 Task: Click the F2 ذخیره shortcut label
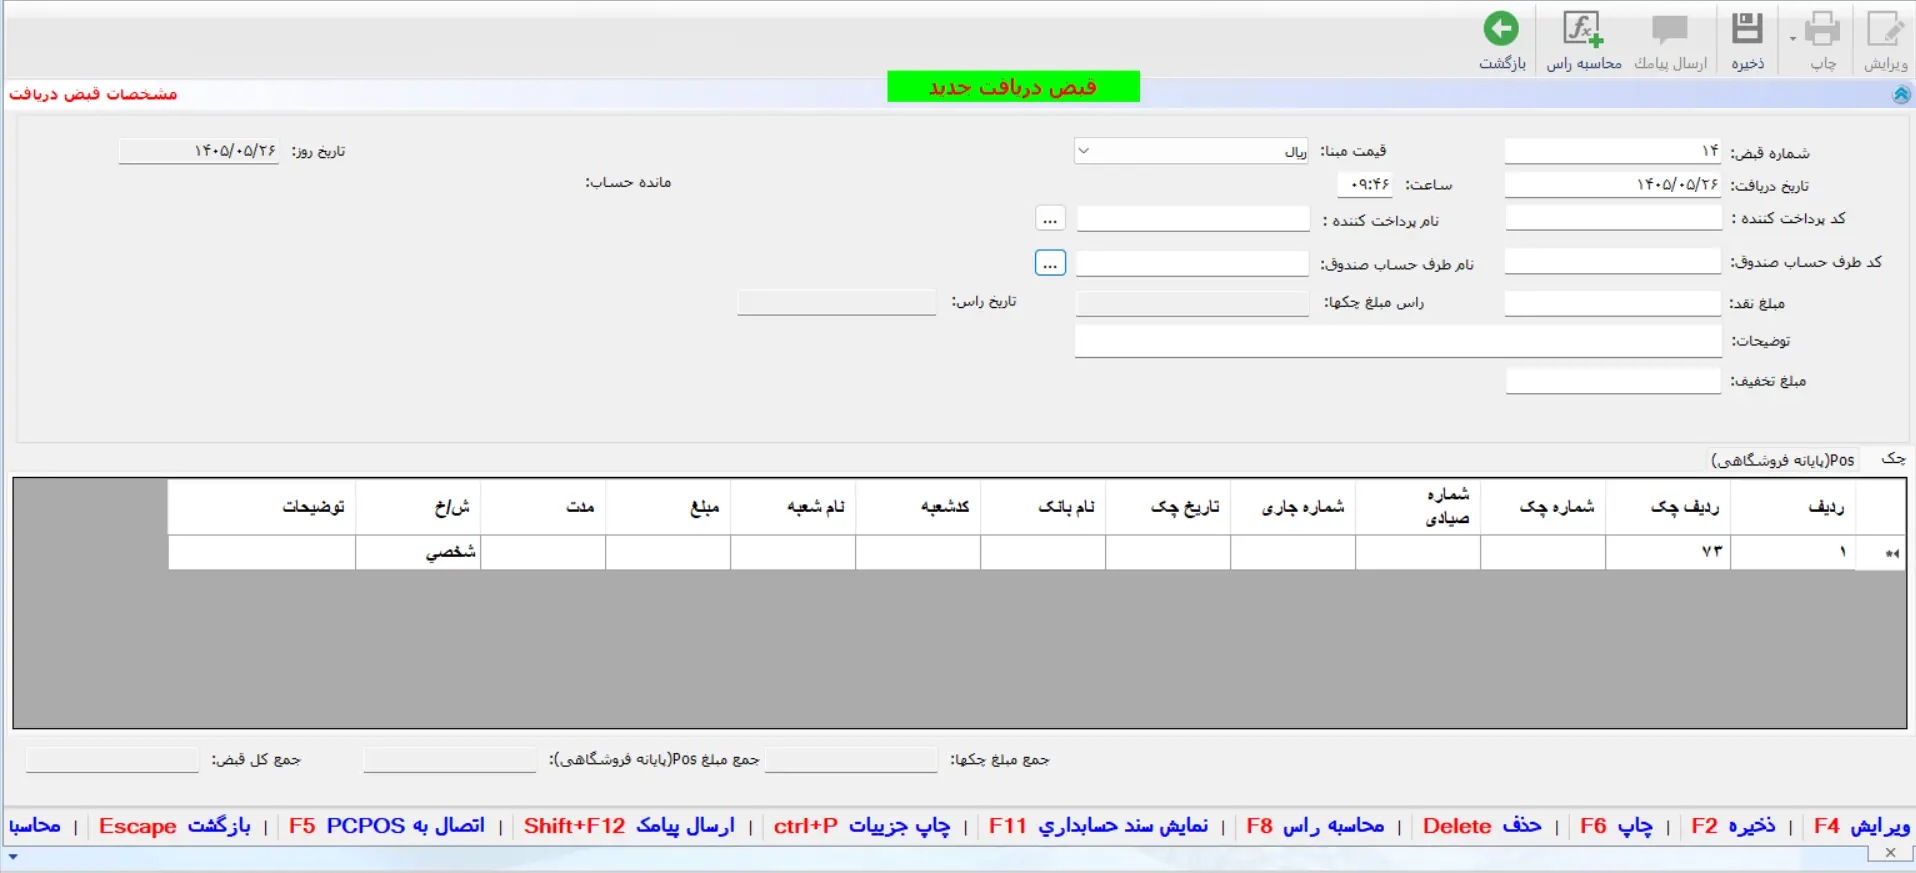click(x=1733, y=826)
